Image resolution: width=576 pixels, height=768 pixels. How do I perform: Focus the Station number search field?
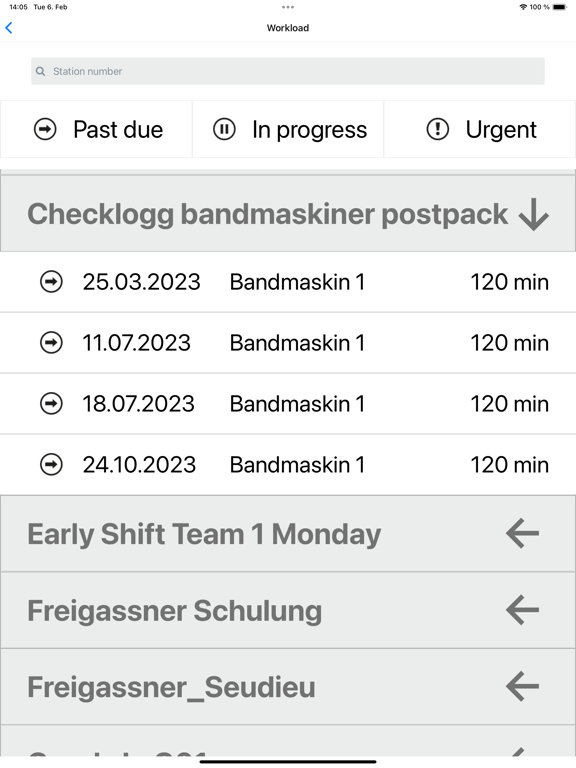[288, 72]
